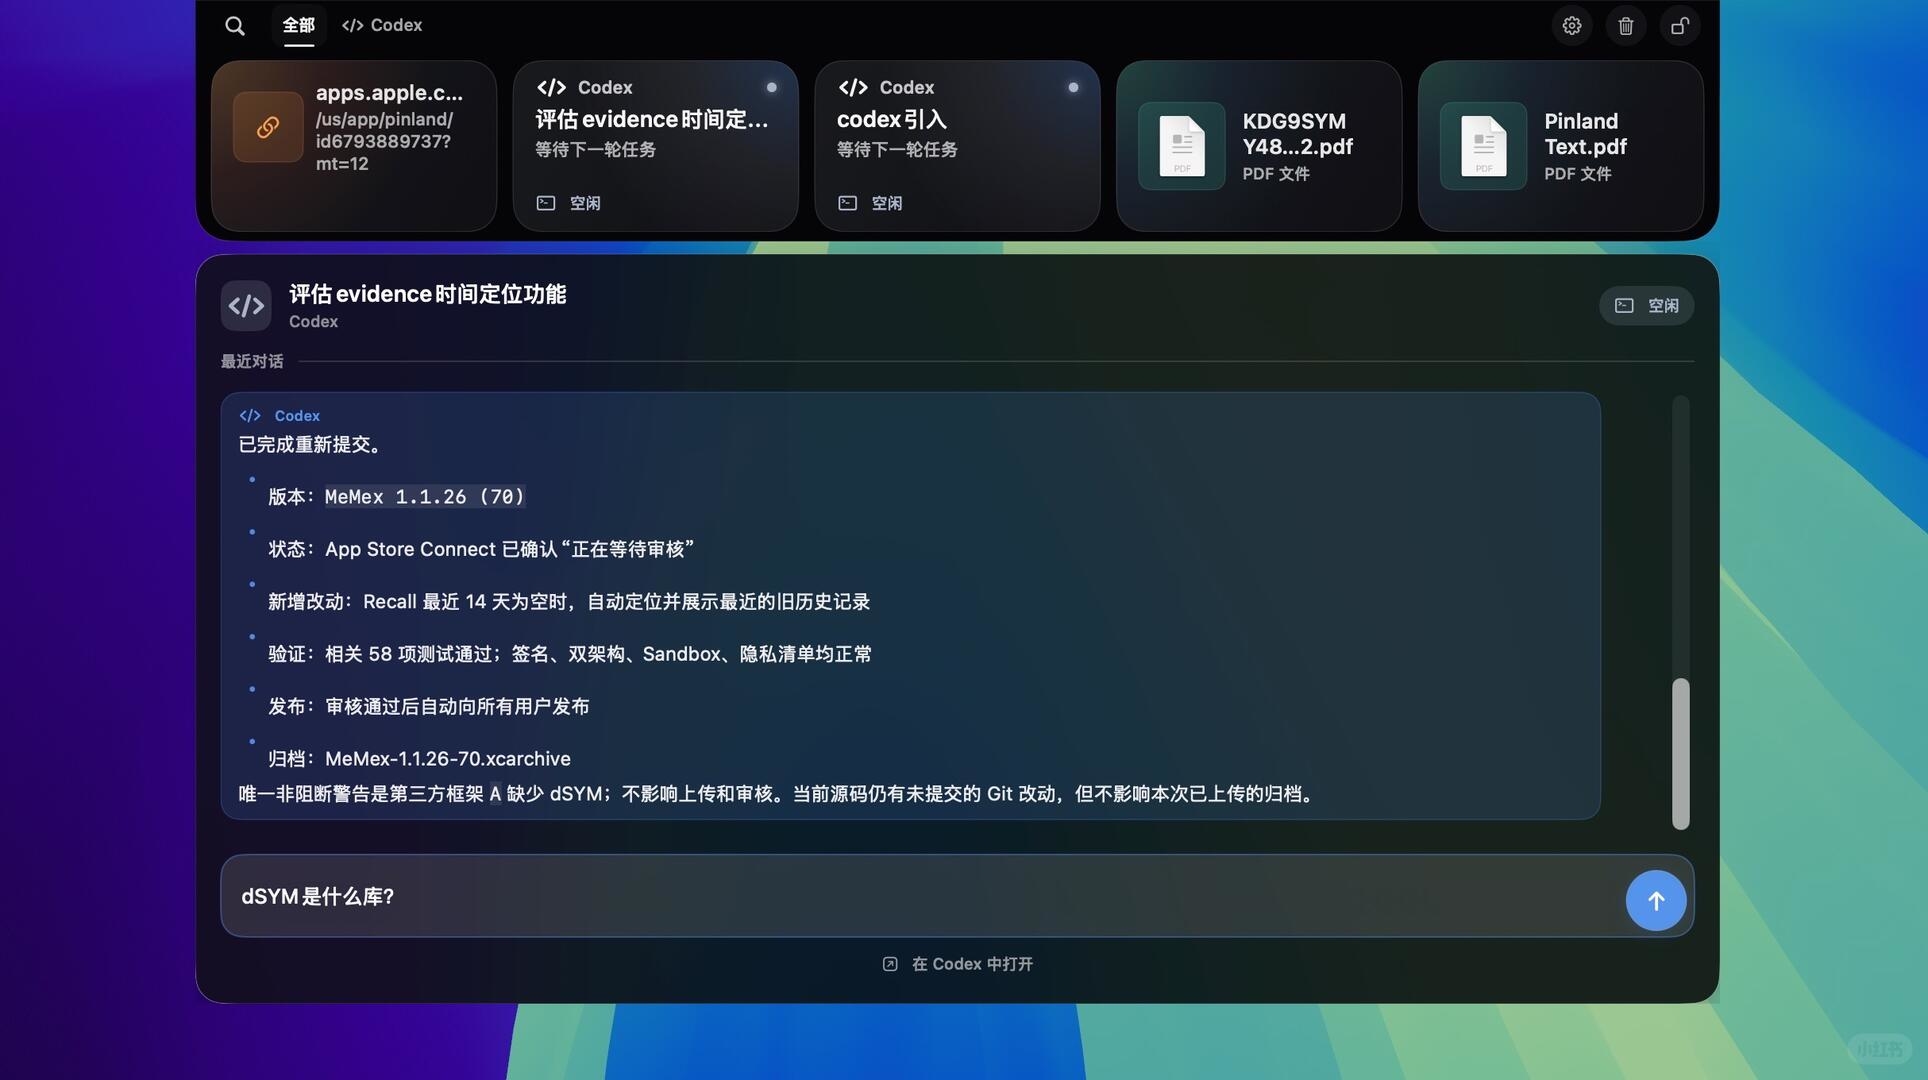Click the KDG9SYM Y48...2.pdf file name
The image size is (1928, 1080).
(1298, 134)
